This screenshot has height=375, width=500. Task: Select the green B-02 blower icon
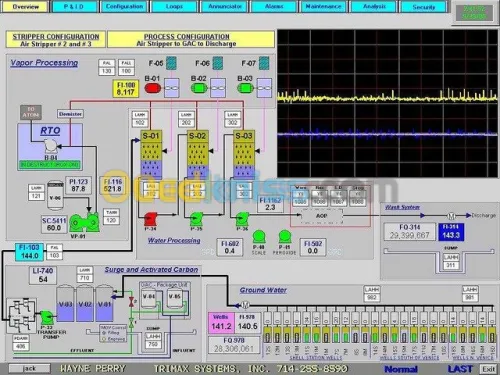tap(199, 88)
